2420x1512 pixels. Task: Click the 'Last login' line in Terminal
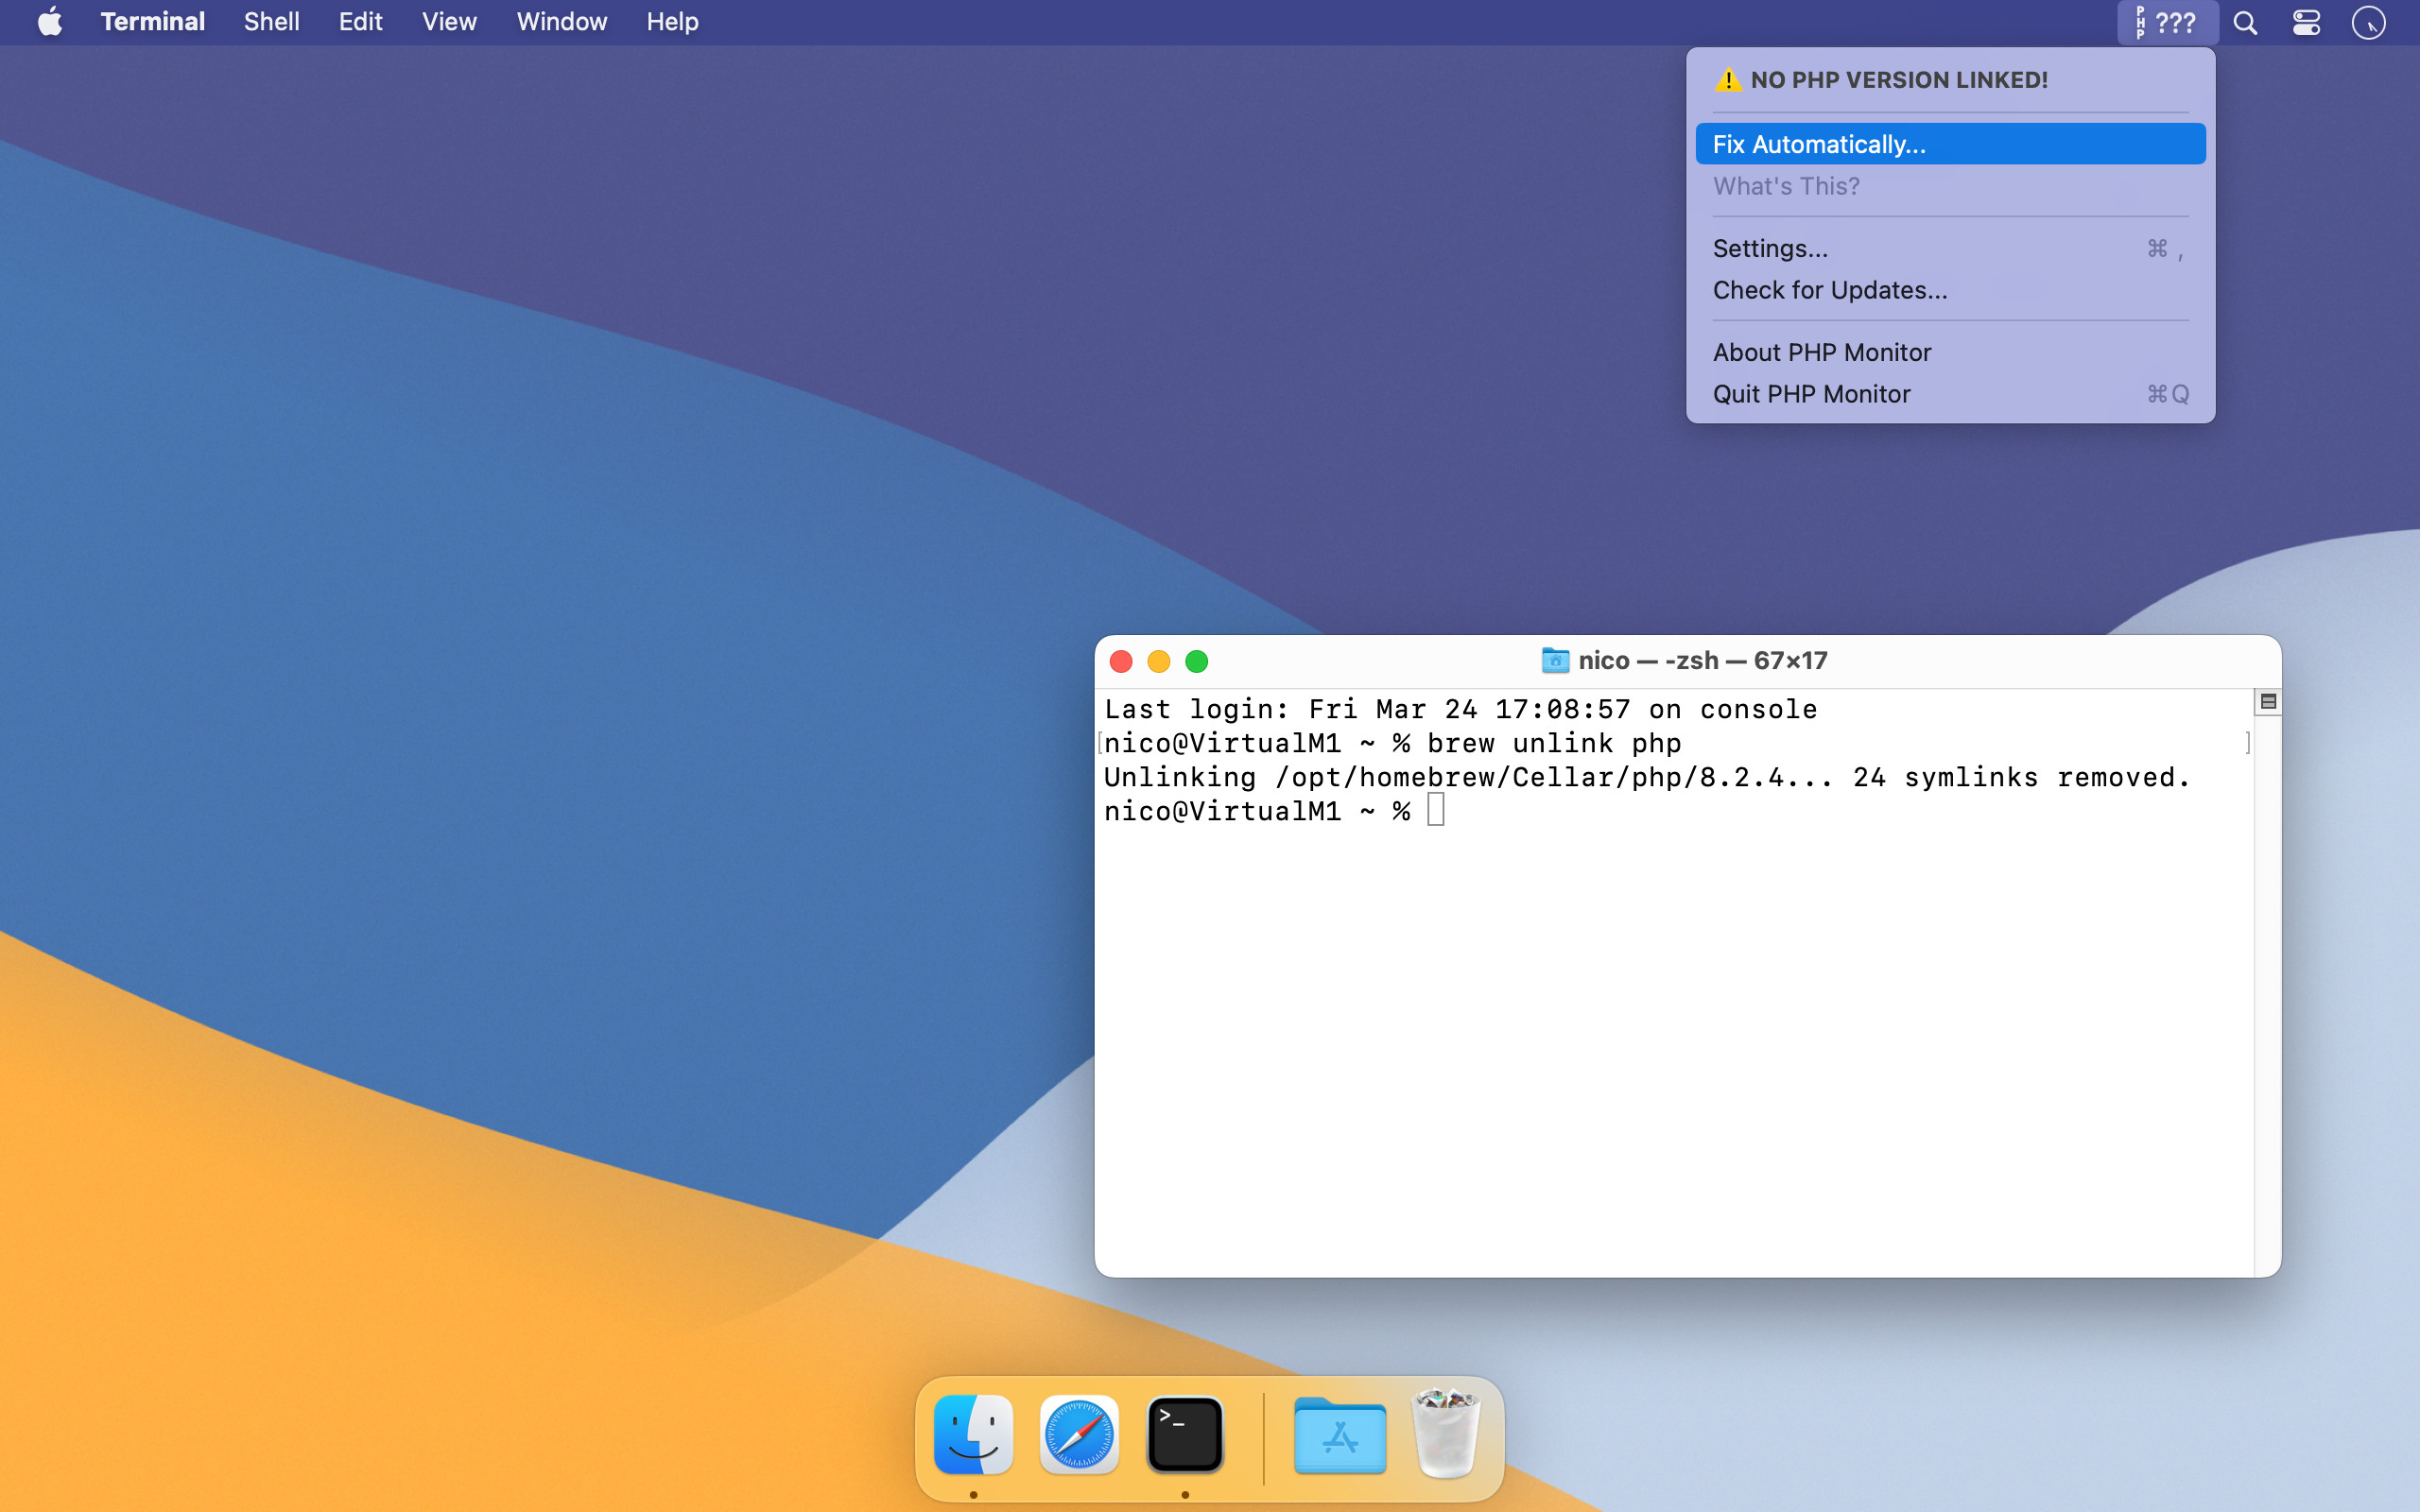1461,709
